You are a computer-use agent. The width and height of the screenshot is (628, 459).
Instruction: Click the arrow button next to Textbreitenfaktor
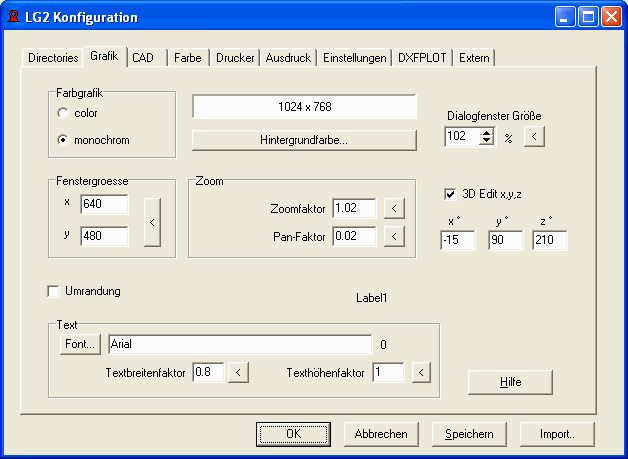pyautogui.click(x=237, y=373)
